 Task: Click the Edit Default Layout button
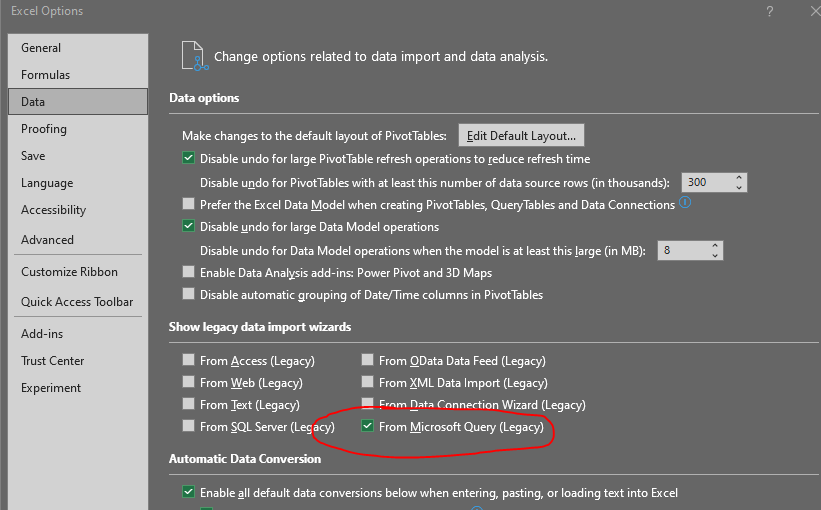coord(521,136)
